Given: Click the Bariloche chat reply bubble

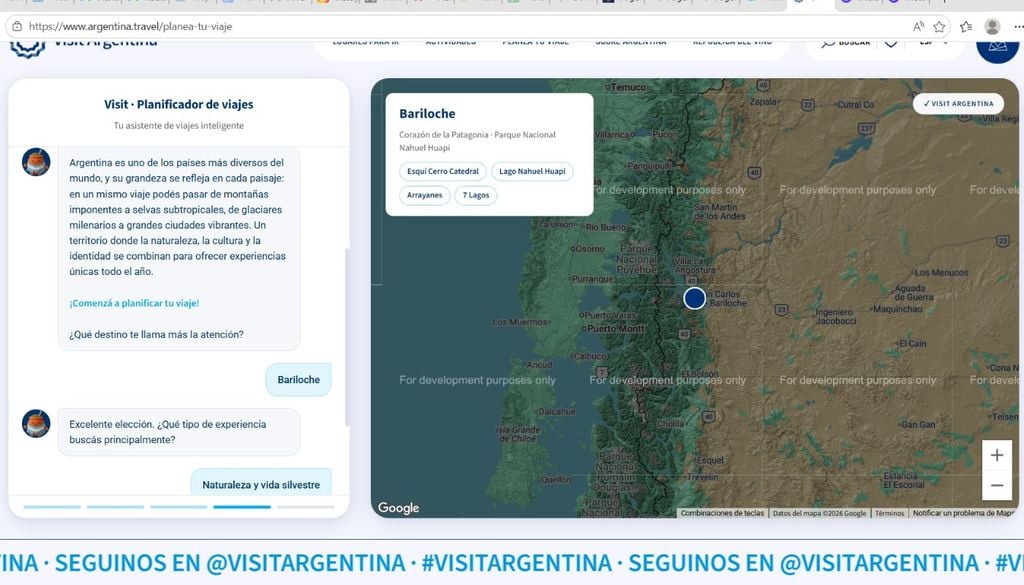Looking at the screenshot, I should 298,379.
